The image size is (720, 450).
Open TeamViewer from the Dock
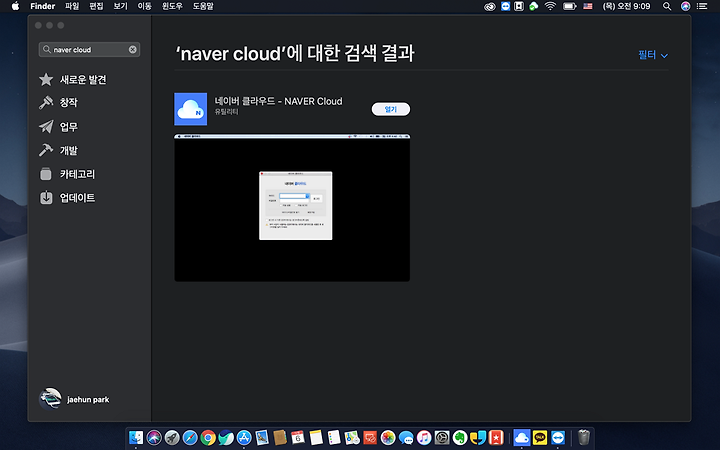point(558,438)
